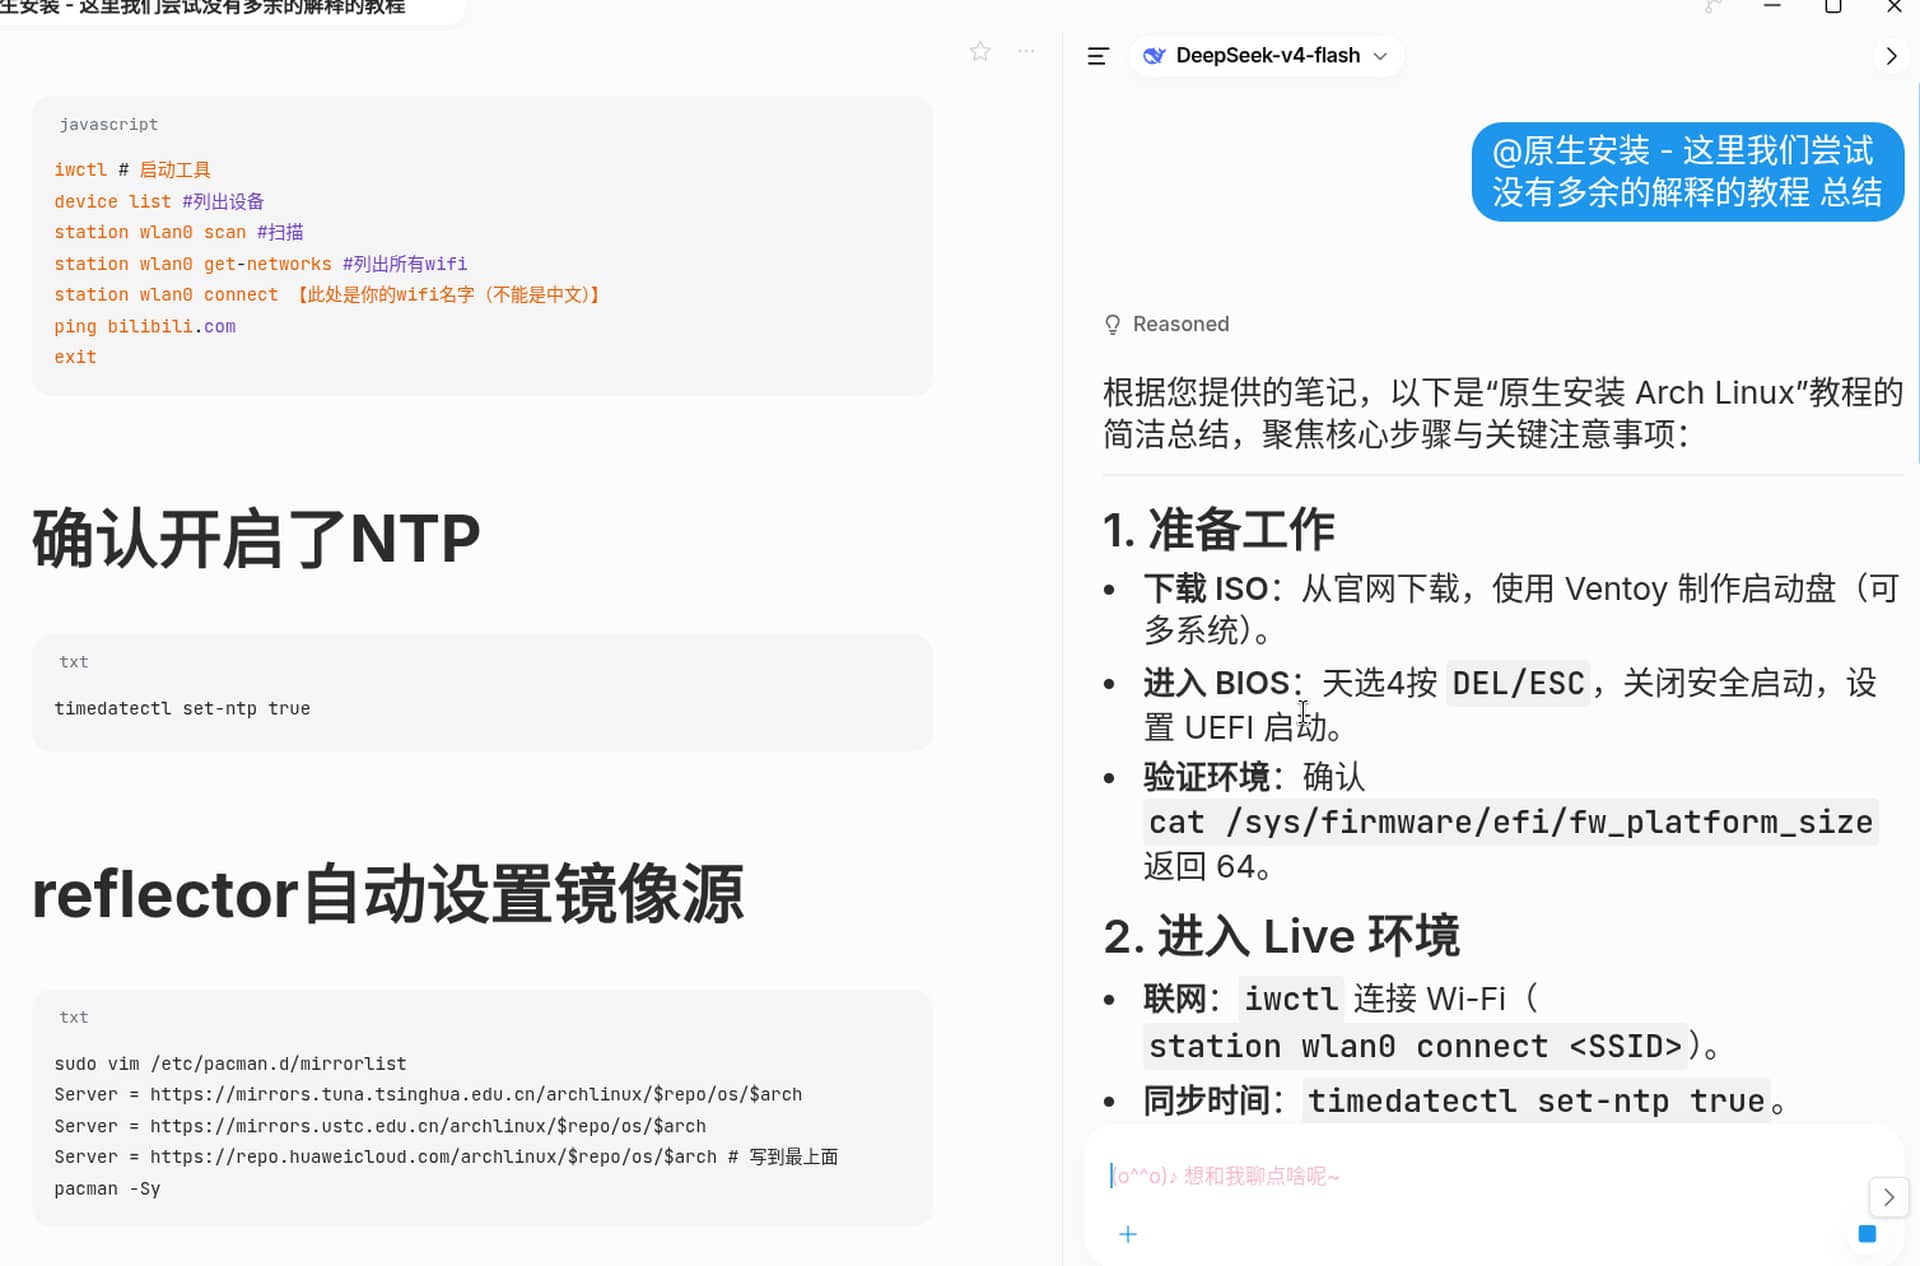Collapse the chat panel with top-right chevron
Viewport: 1920px width, 1266px height.
click(x=1890, y=56)
